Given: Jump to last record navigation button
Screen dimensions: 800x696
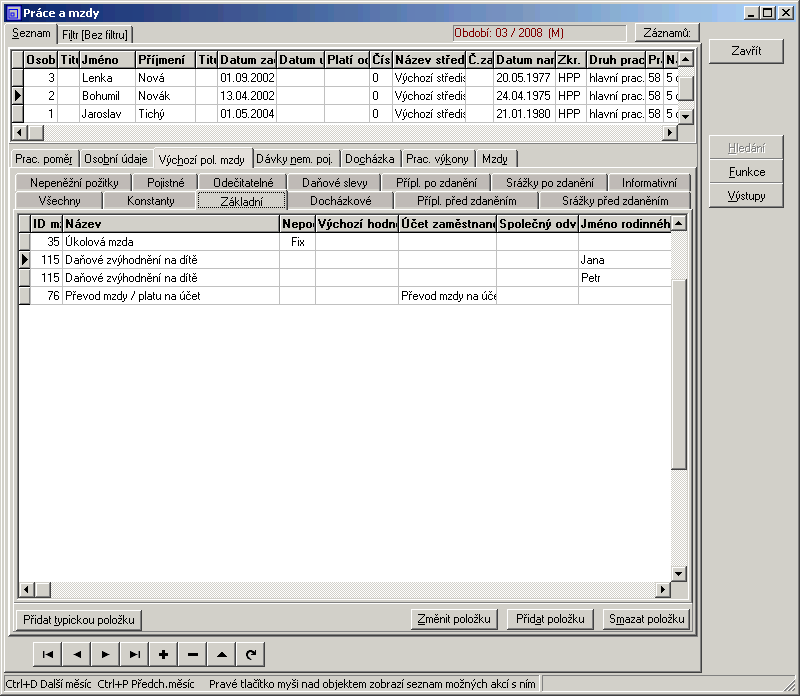Looking at the screenshot, I should (135, 654).
